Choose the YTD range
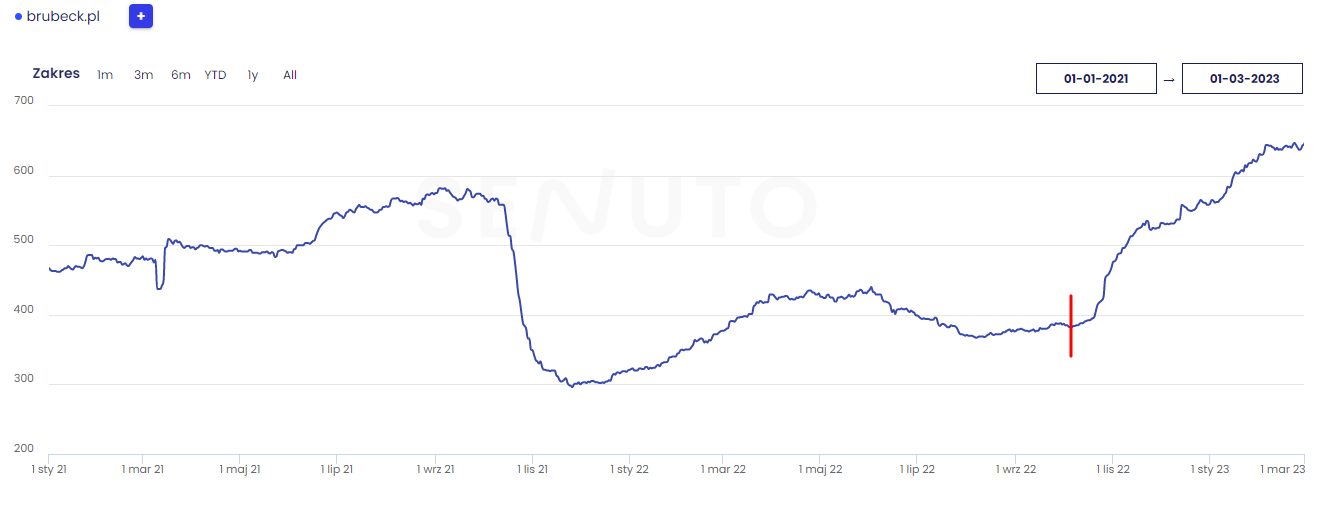1317x526 pixels. (x=215, y=75)
